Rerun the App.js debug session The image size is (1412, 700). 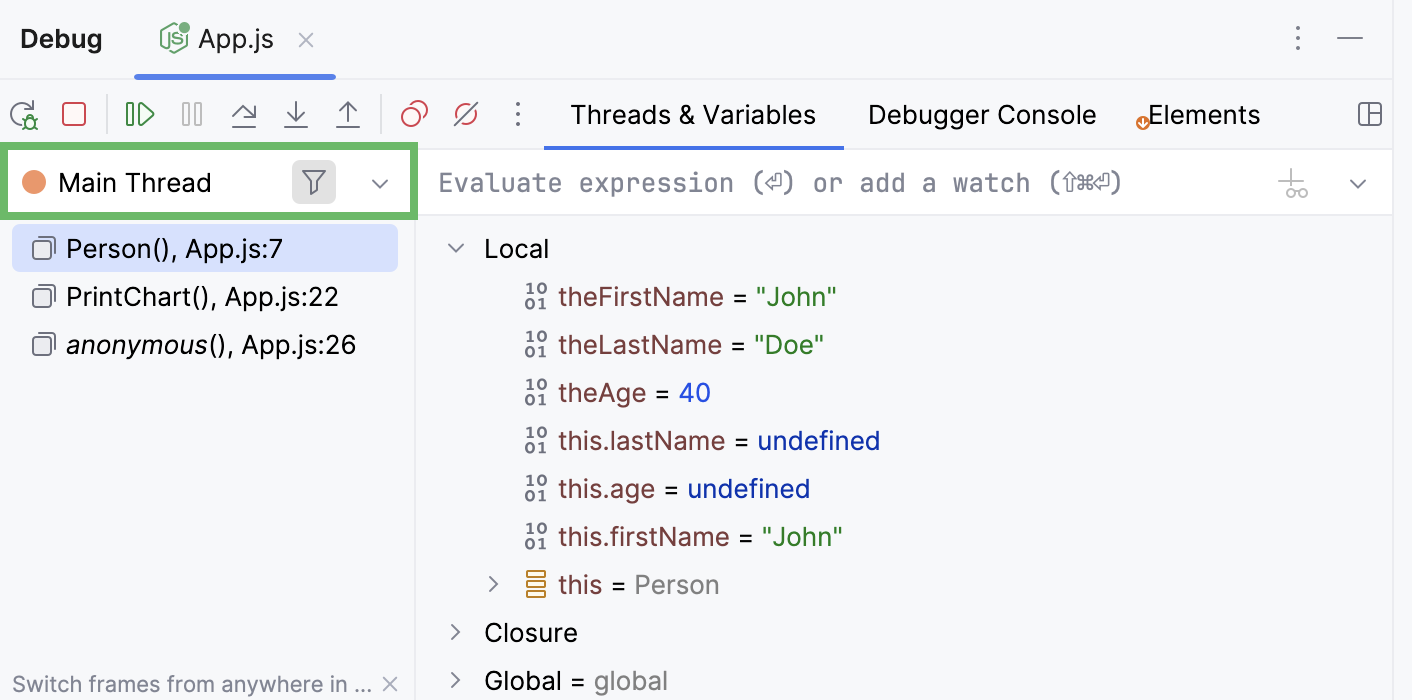pos(23,114)
